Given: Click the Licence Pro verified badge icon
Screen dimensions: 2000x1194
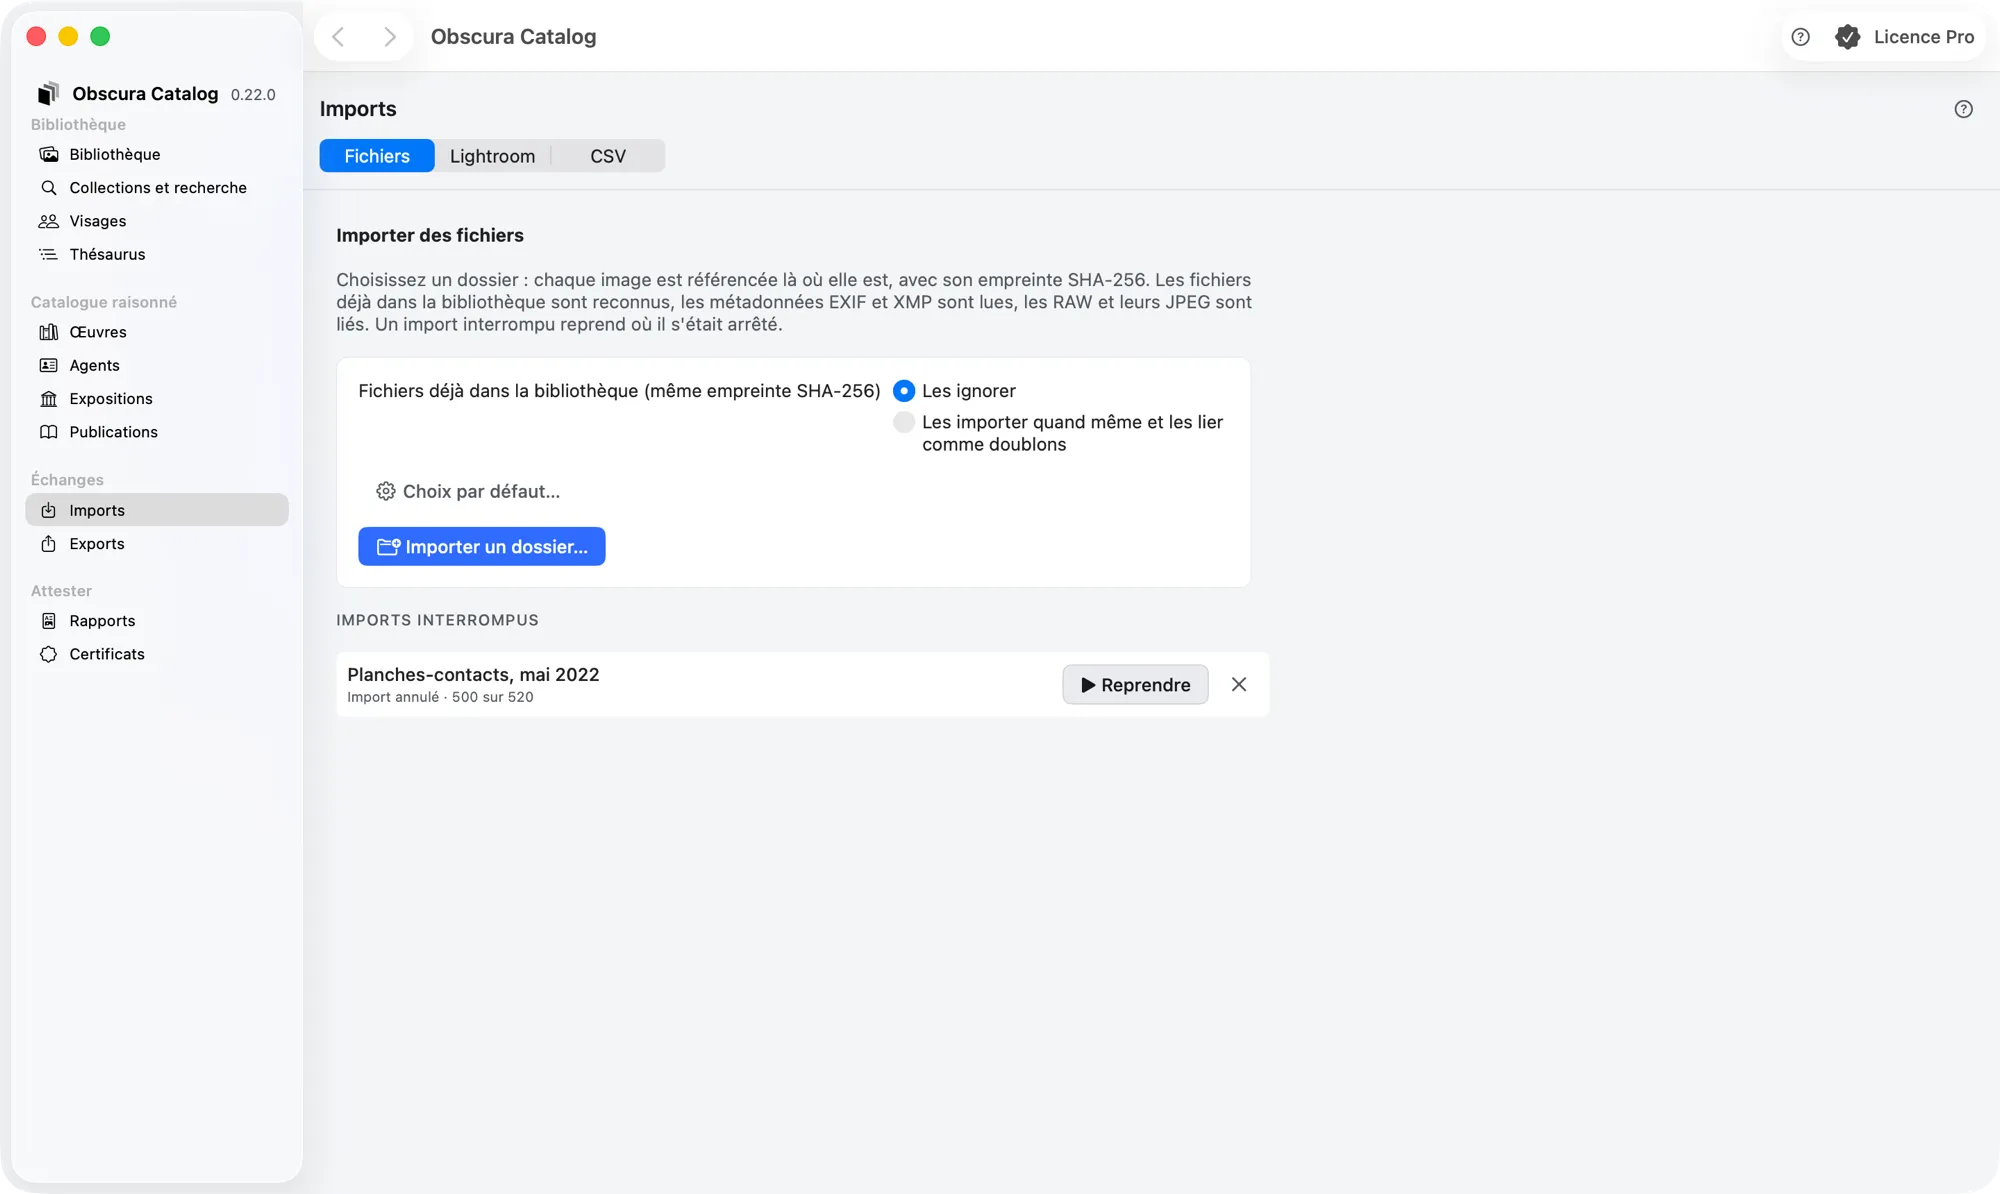Looking at the screenshot, I should pyautogui.click(x=1847, y=37).
